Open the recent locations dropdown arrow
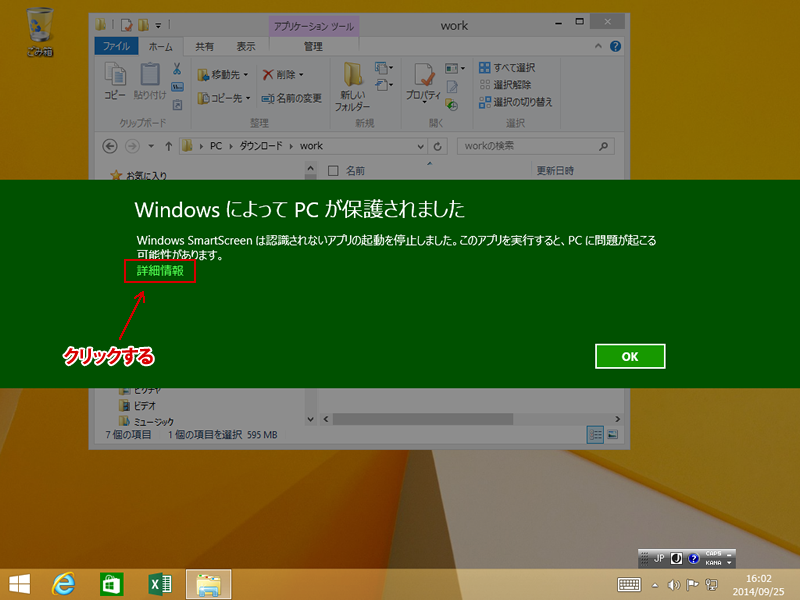This screenshot has width=800, height=600. coord(151,146)
